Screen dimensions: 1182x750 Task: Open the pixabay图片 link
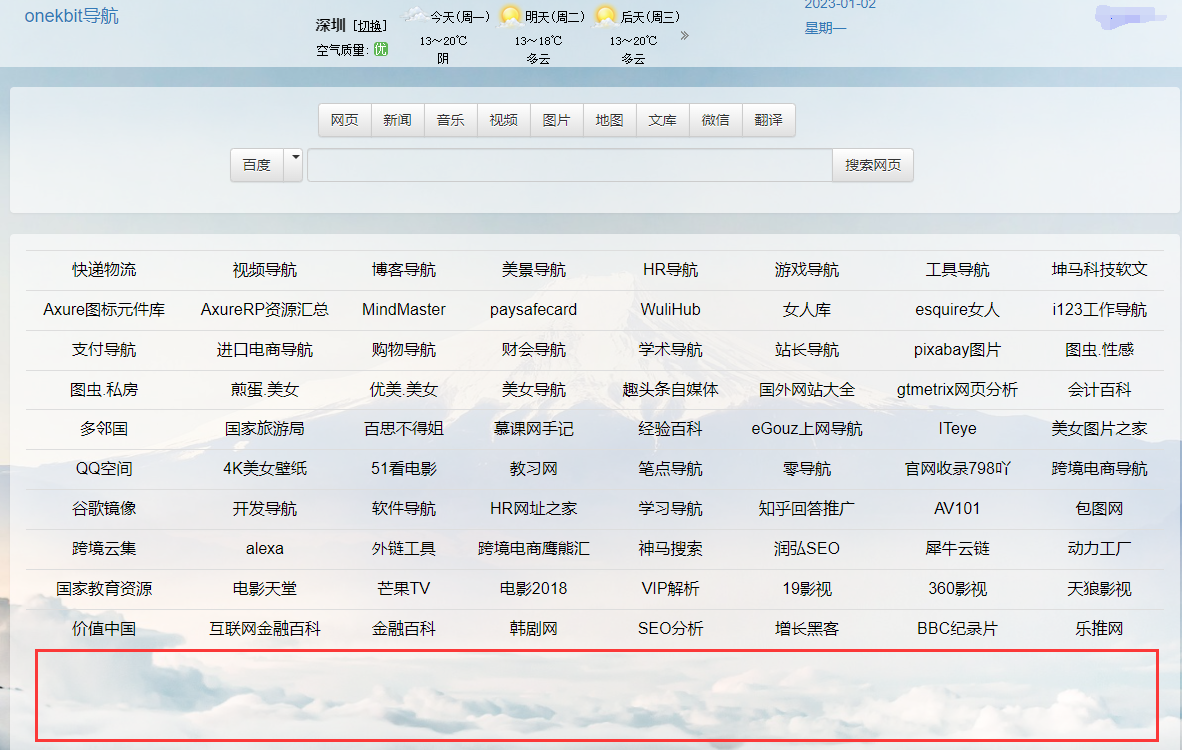click(x=957, y=350)
